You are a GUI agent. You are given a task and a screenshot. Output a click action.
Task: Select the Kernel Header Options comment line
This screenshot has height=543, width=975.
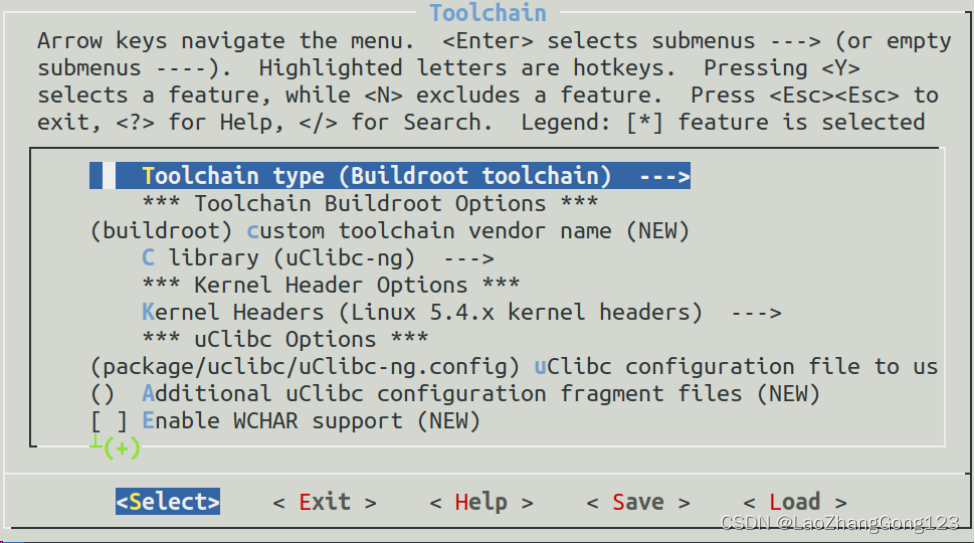pos(331,285)
